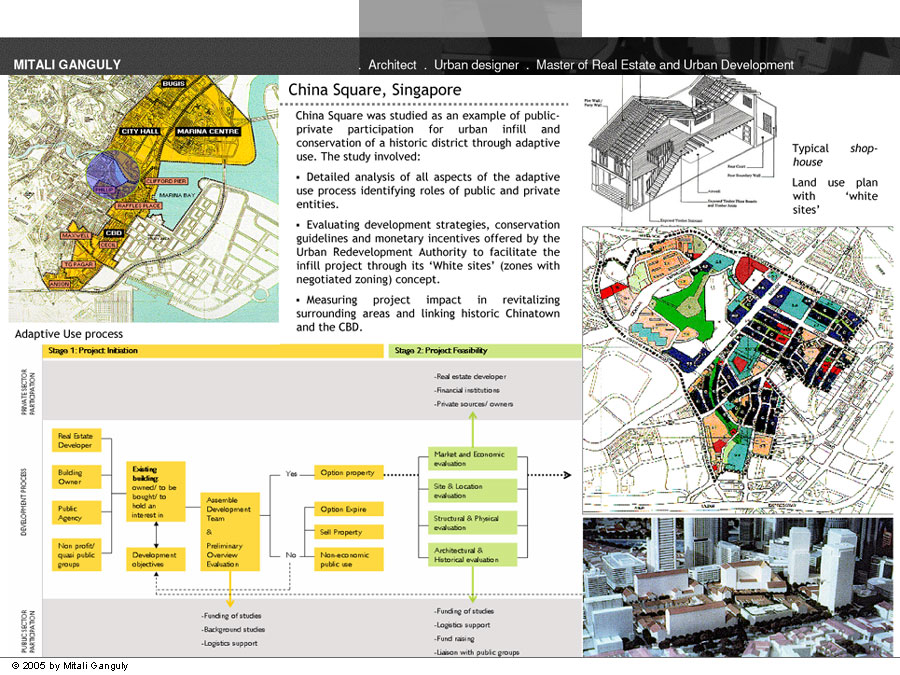Click the CLIFFORD PIER map label
The height and width of the screenshot is (675, 900).
click(166, 181)
